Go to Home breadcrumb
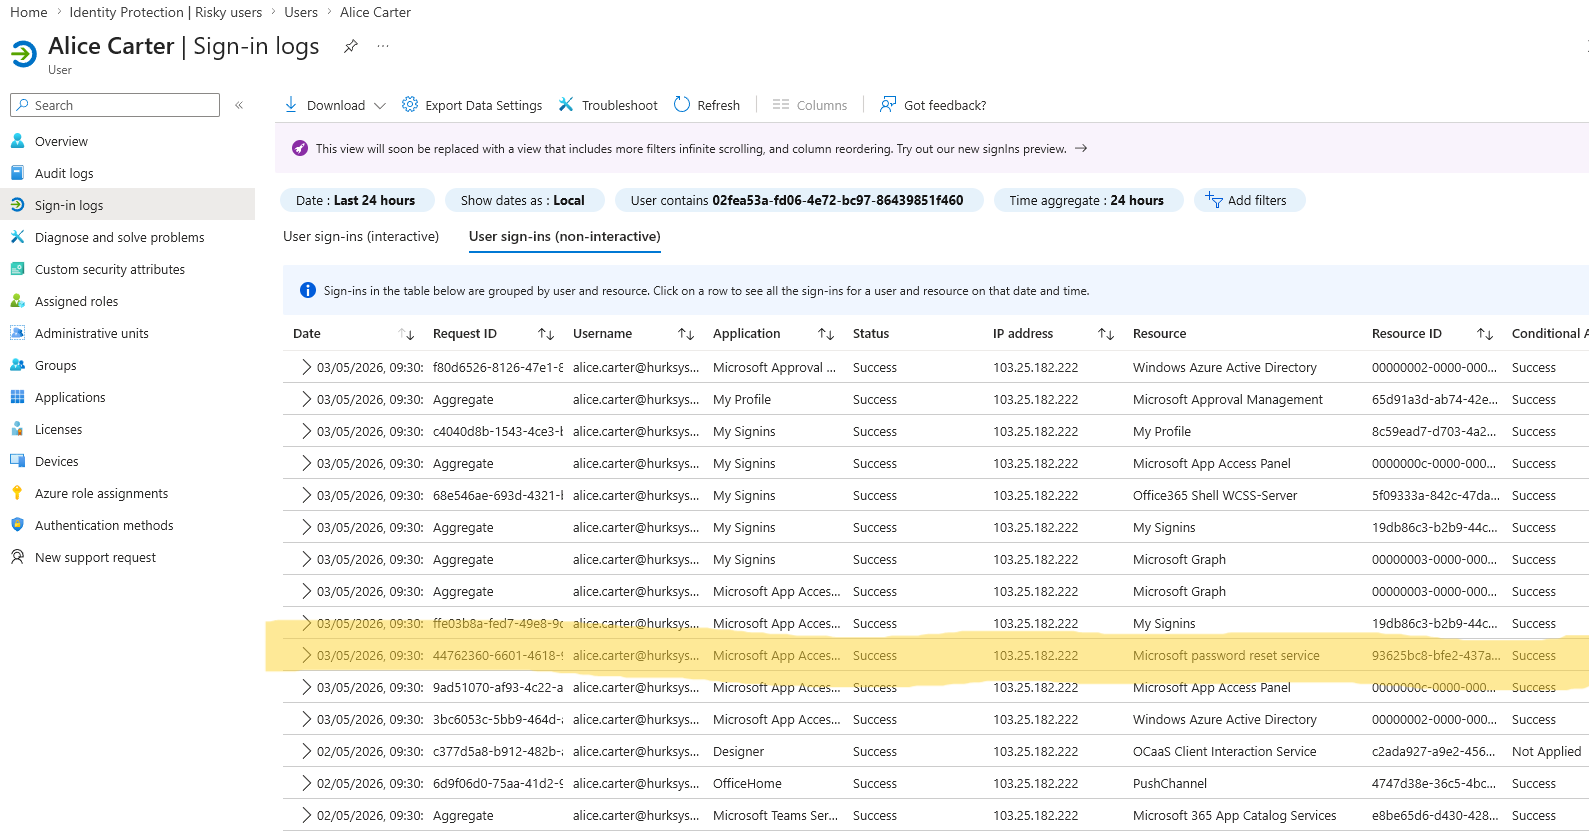Screen dimensions: 1589x834 point(29,12)
